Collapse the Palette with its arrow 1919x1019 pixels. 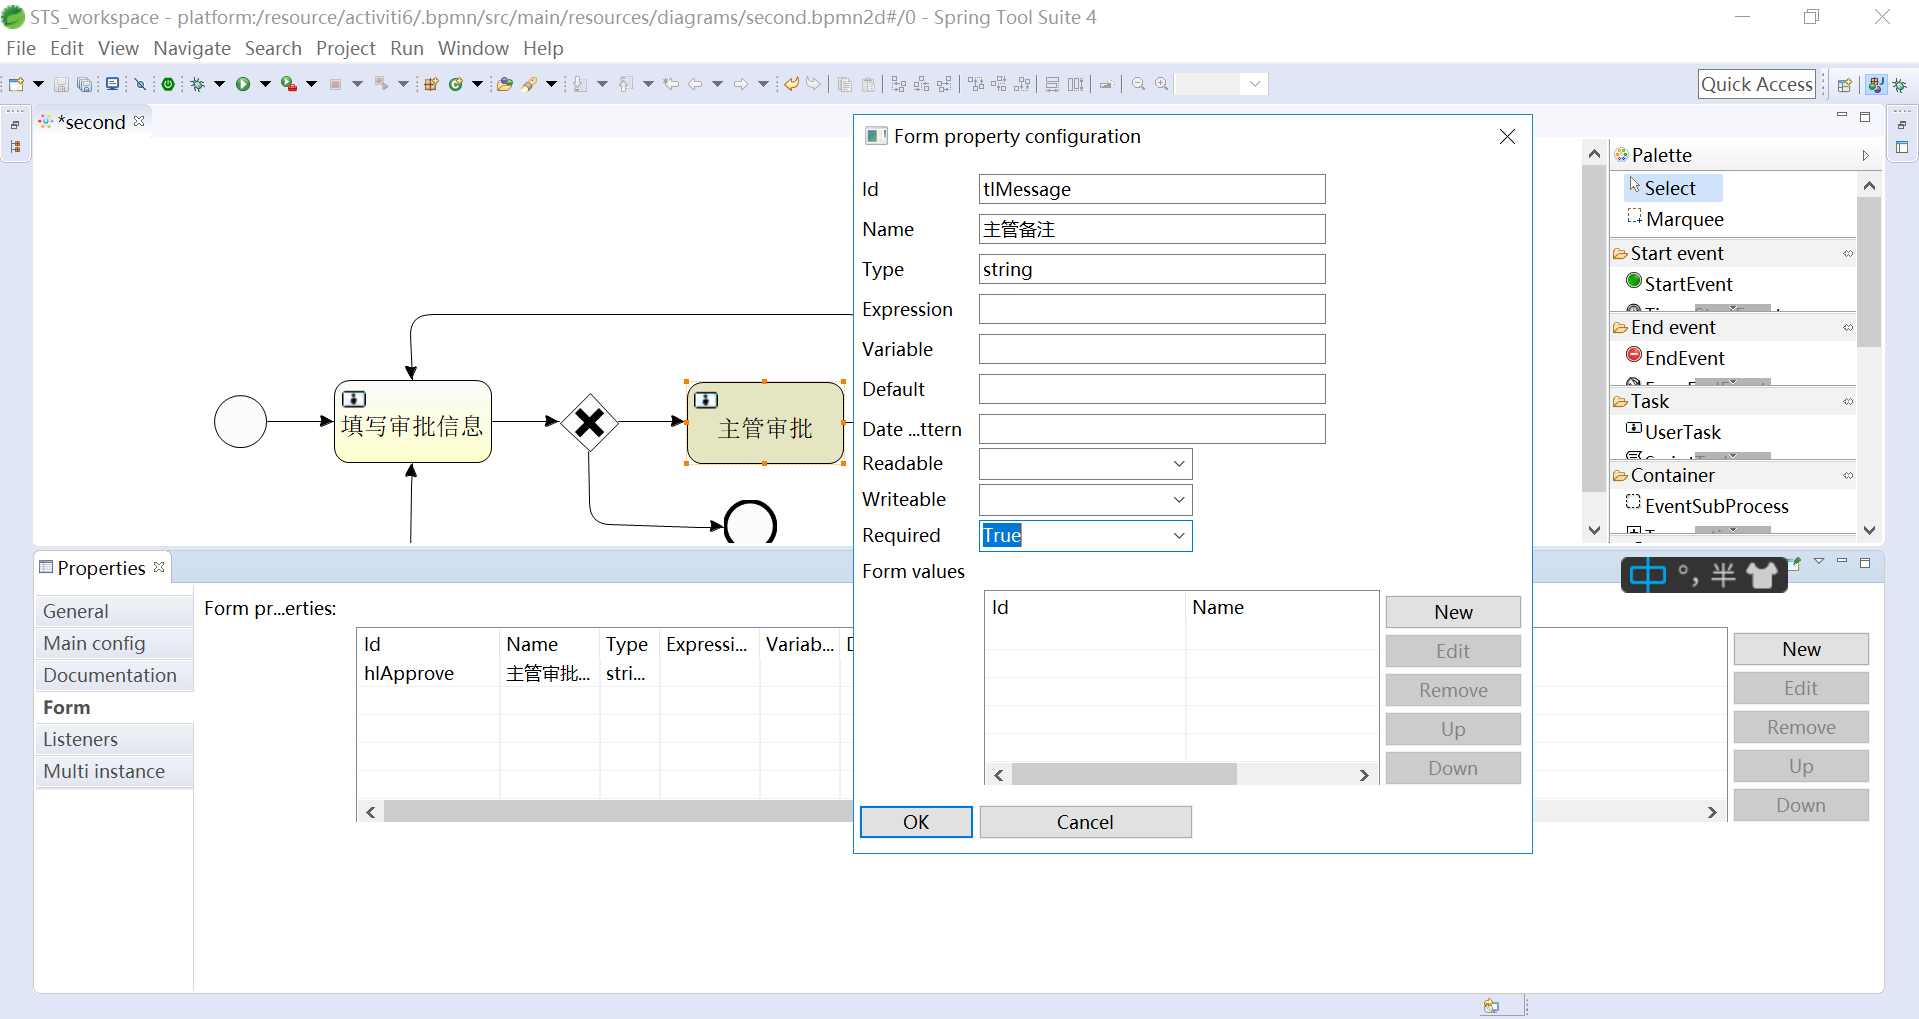point(1866,156)
